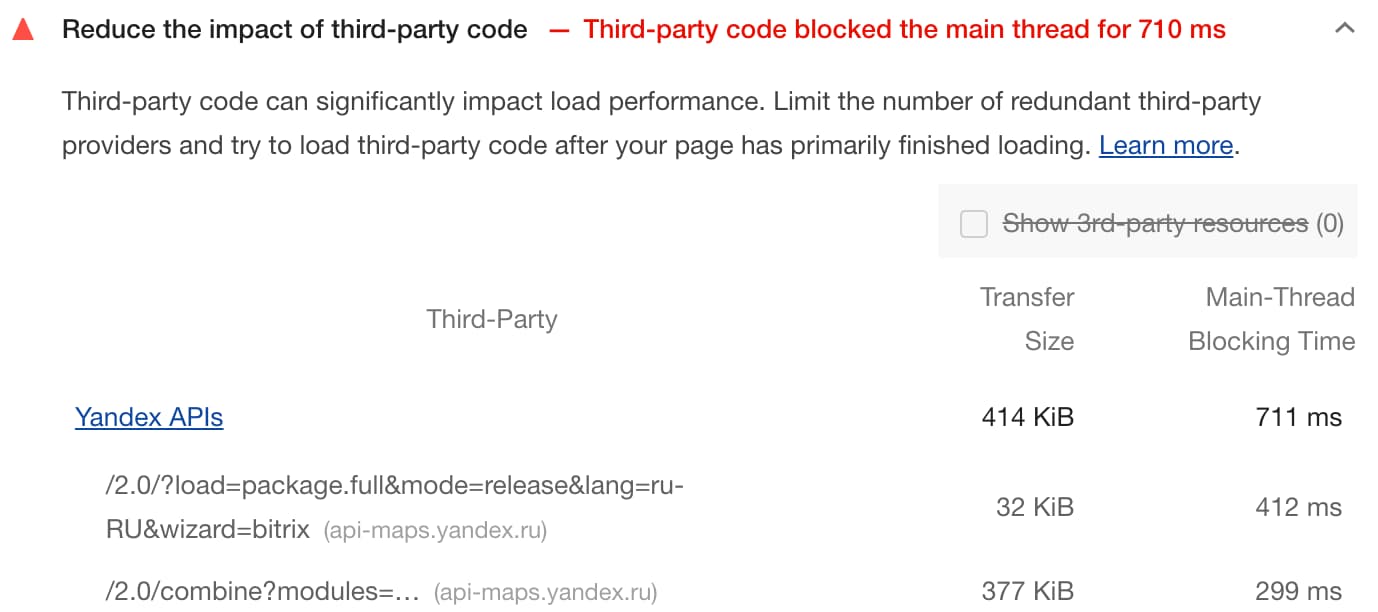Toggle the Show 3rd-party resources checkbox
The image size is (1378, 612).
coord(974,224)
